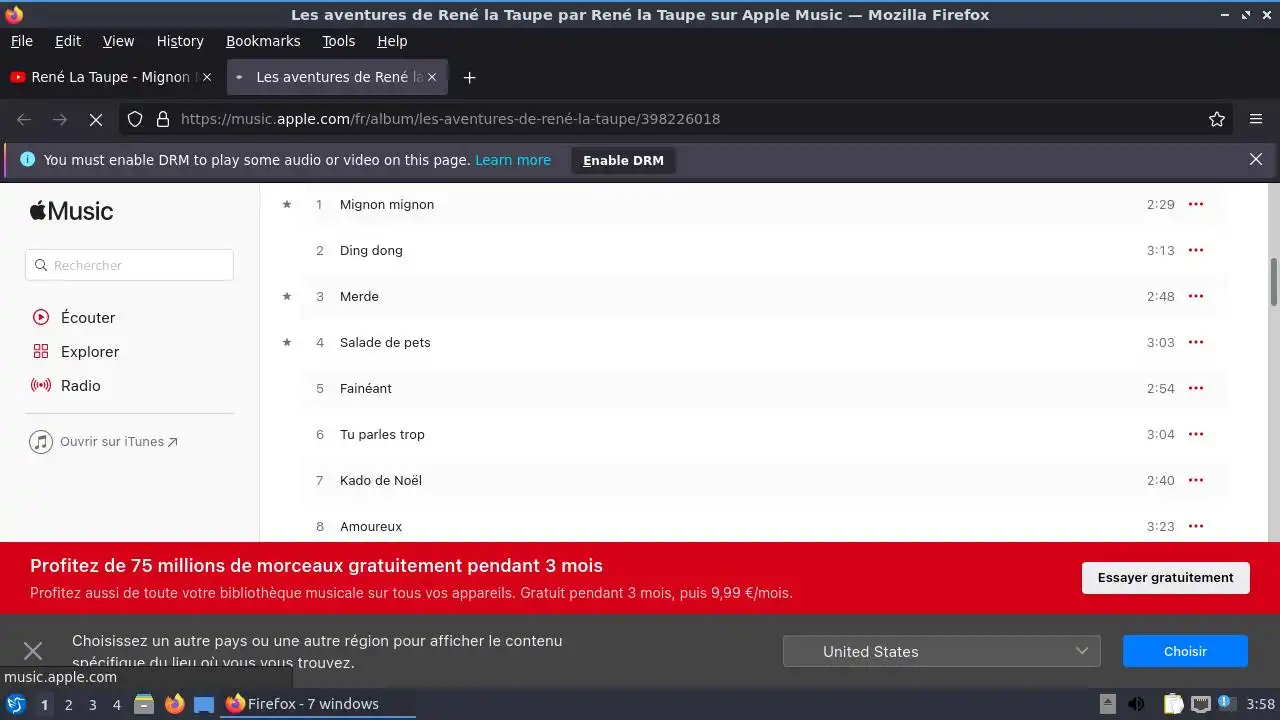This screenshot has width=1280, height=720.
Task: Click the Écouter play circle icon
Action: point(41,317)
